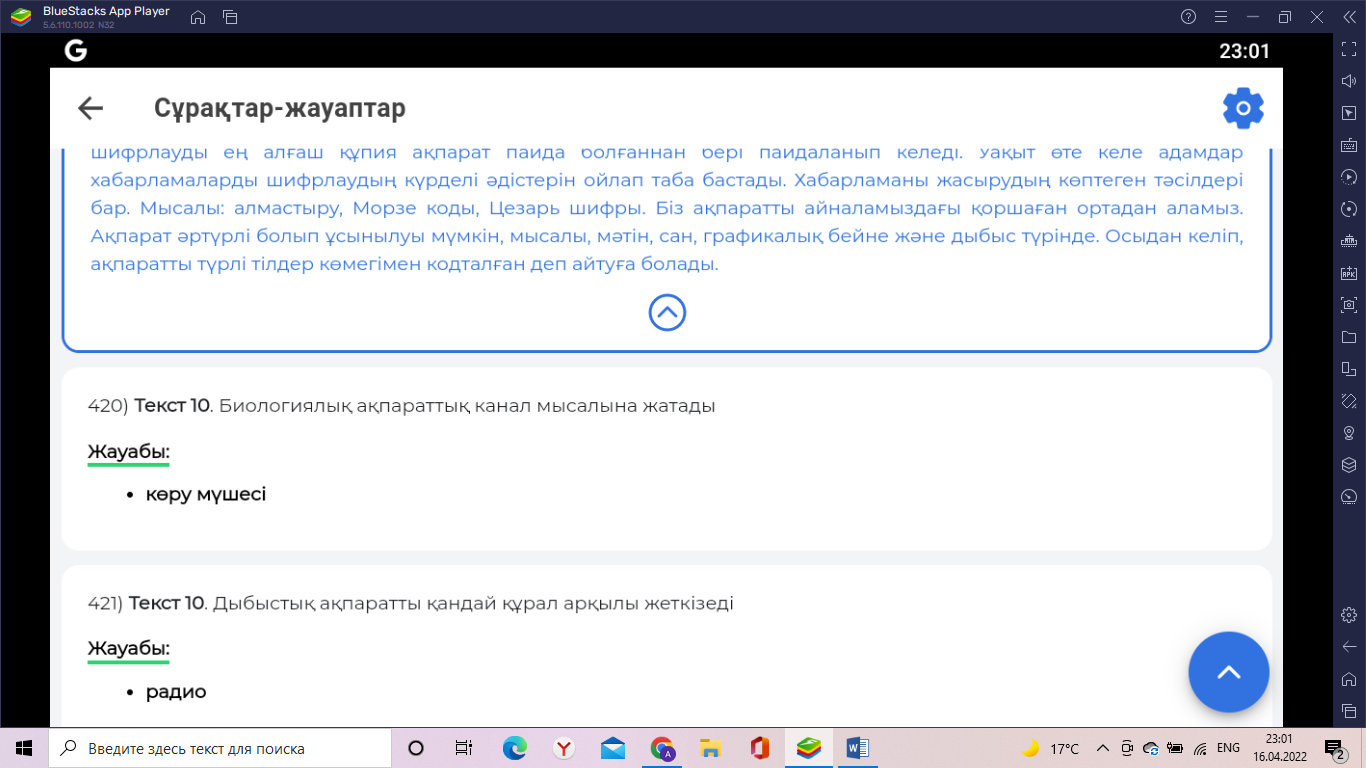Screen dimensions: 1366x768
Task: Open BlueStacks home screen icon in title bar
Action: [198, 17]
